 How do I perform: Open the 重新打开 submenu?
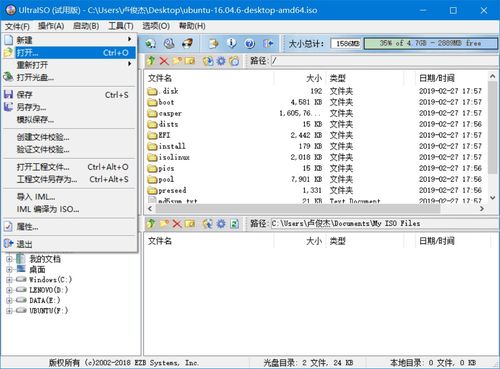coord(70,65)
